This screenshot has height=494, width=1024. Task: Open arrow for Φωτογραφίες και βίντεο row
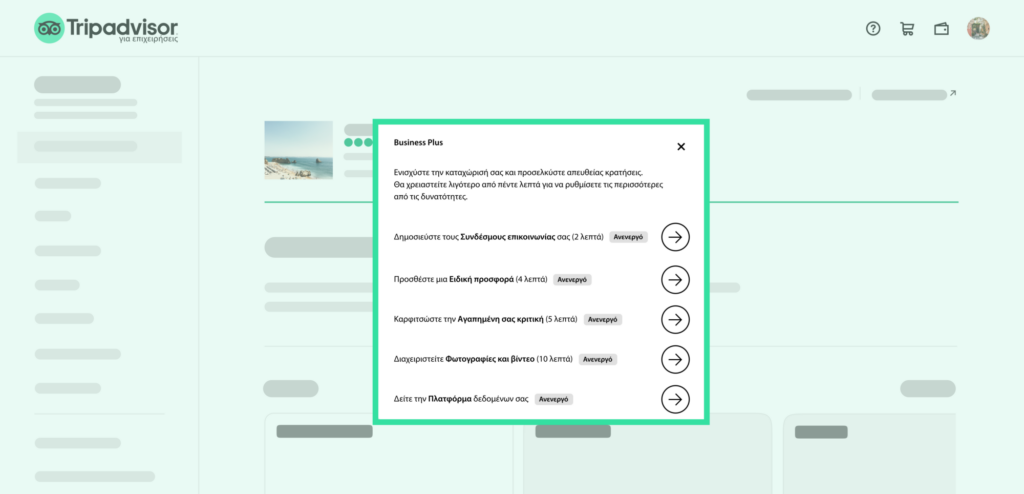[675, 359]
